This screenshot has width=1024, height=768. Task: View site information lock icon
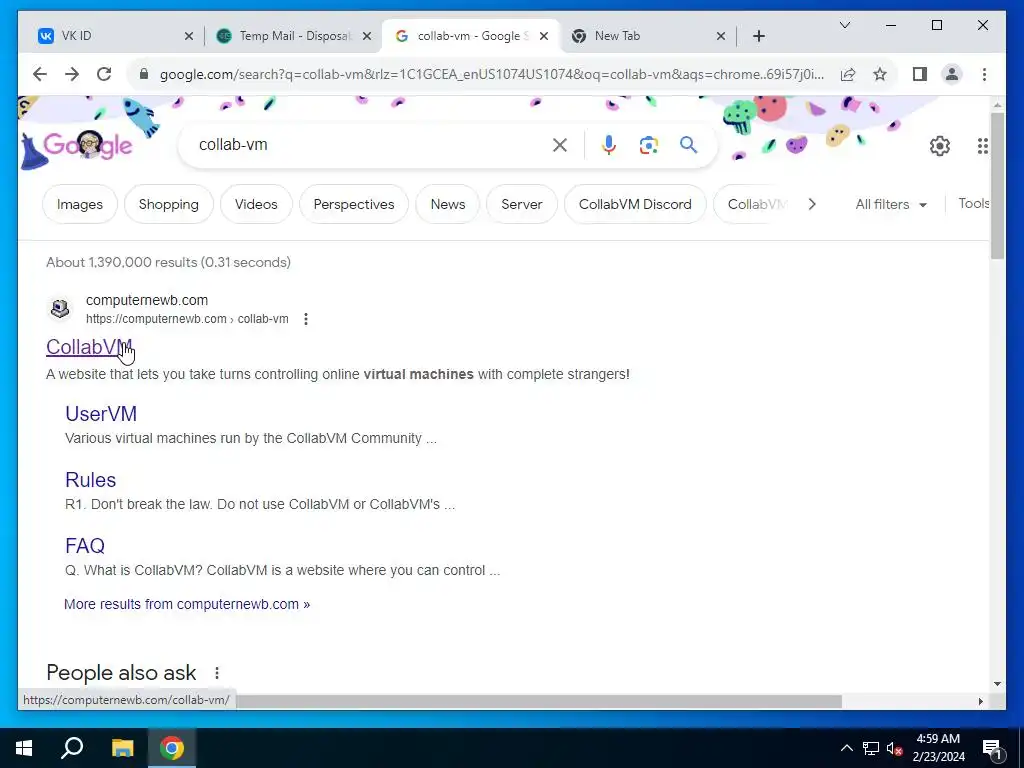coord(144,74)
